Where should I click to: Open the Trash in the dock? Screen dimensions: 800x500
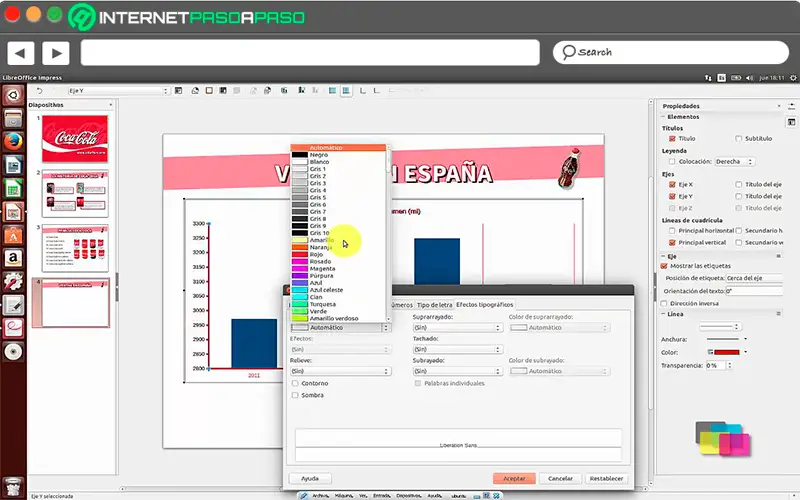tap(13, 487)
